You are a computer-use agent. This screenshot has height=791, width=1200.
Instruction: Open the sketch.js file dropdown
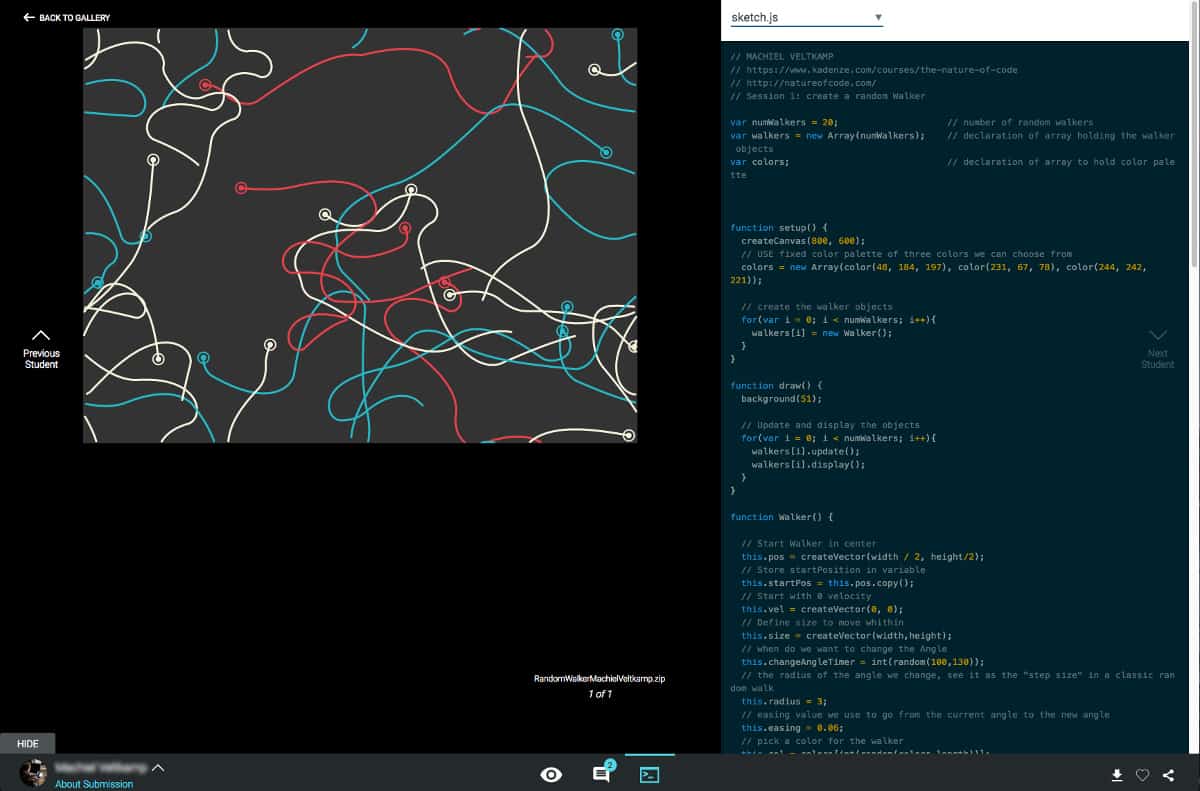[x=806, y=18]
